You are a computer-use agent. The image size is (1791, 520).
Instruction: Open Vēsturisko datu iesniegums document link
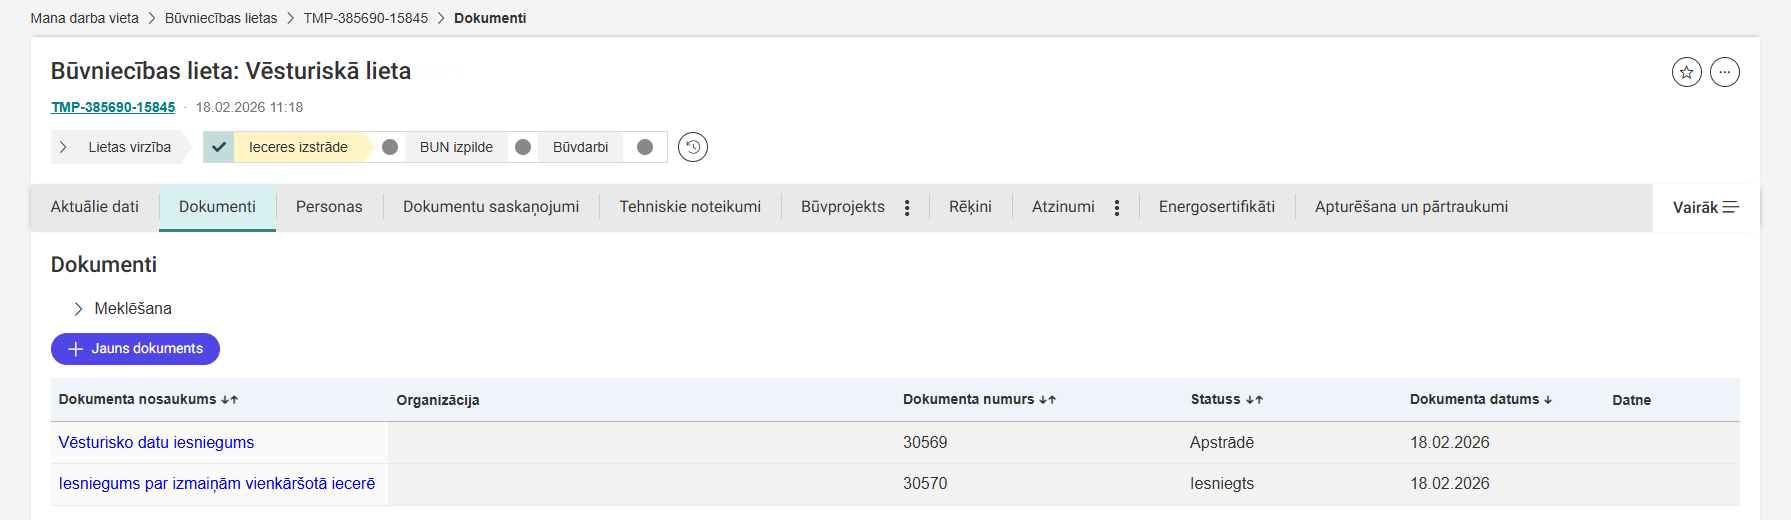click(x=156, y=442)
